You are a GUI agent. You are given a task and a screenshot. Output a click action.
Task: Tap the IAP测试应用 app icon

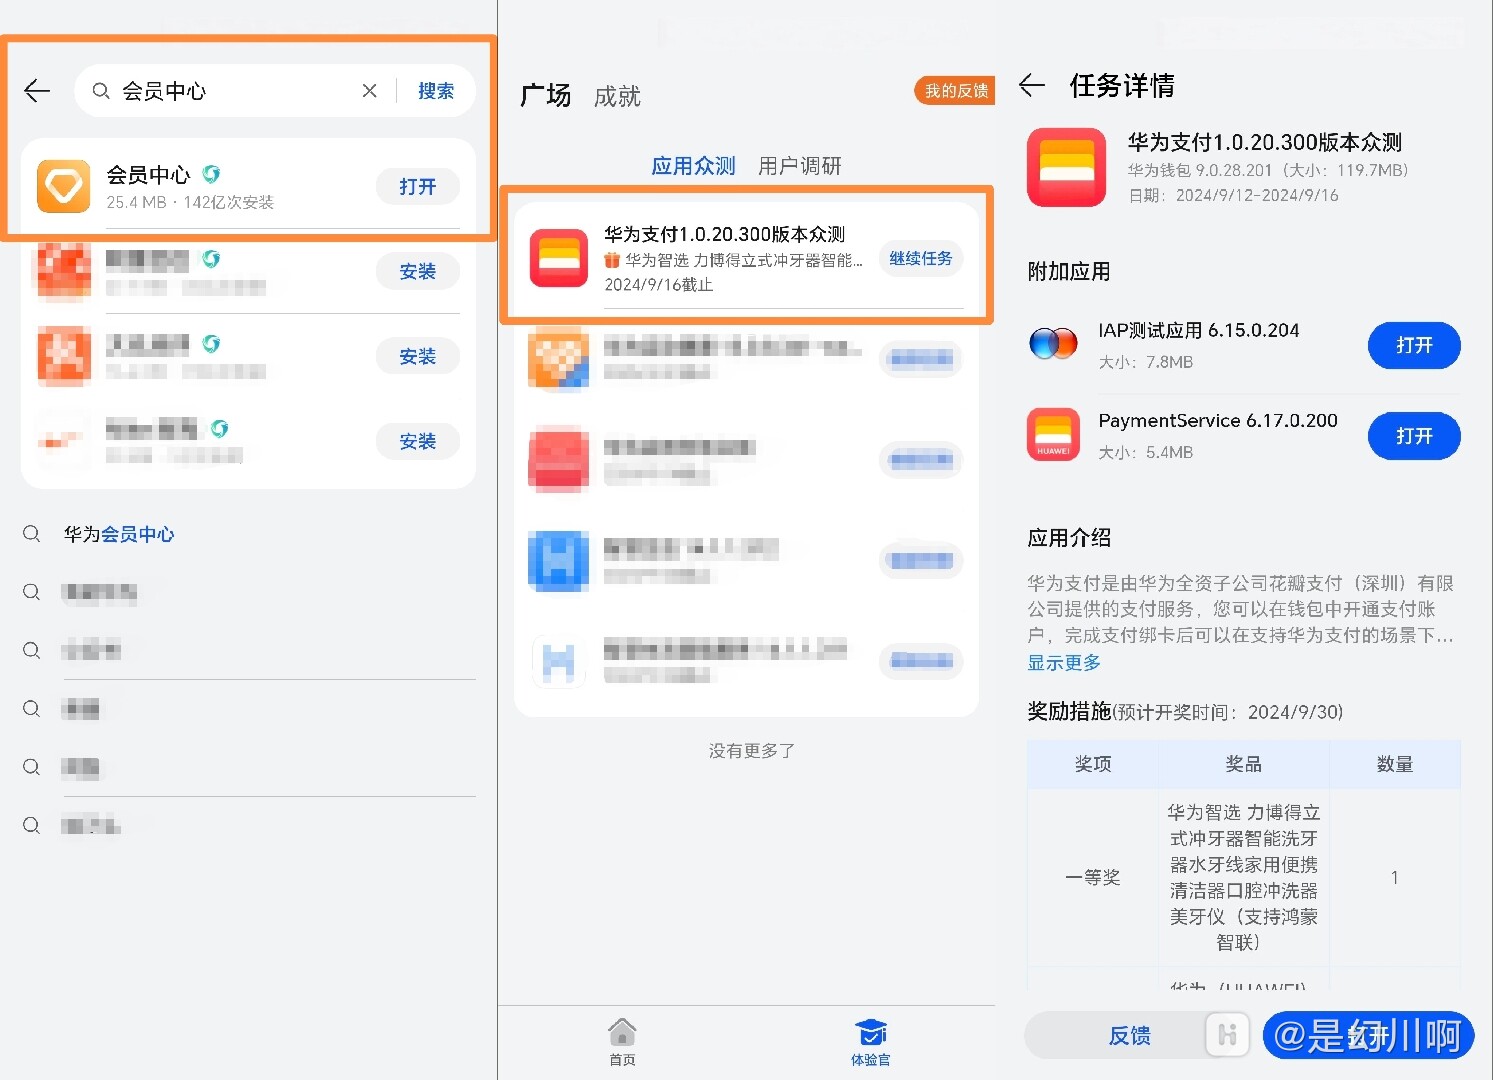click(1053, 344)
